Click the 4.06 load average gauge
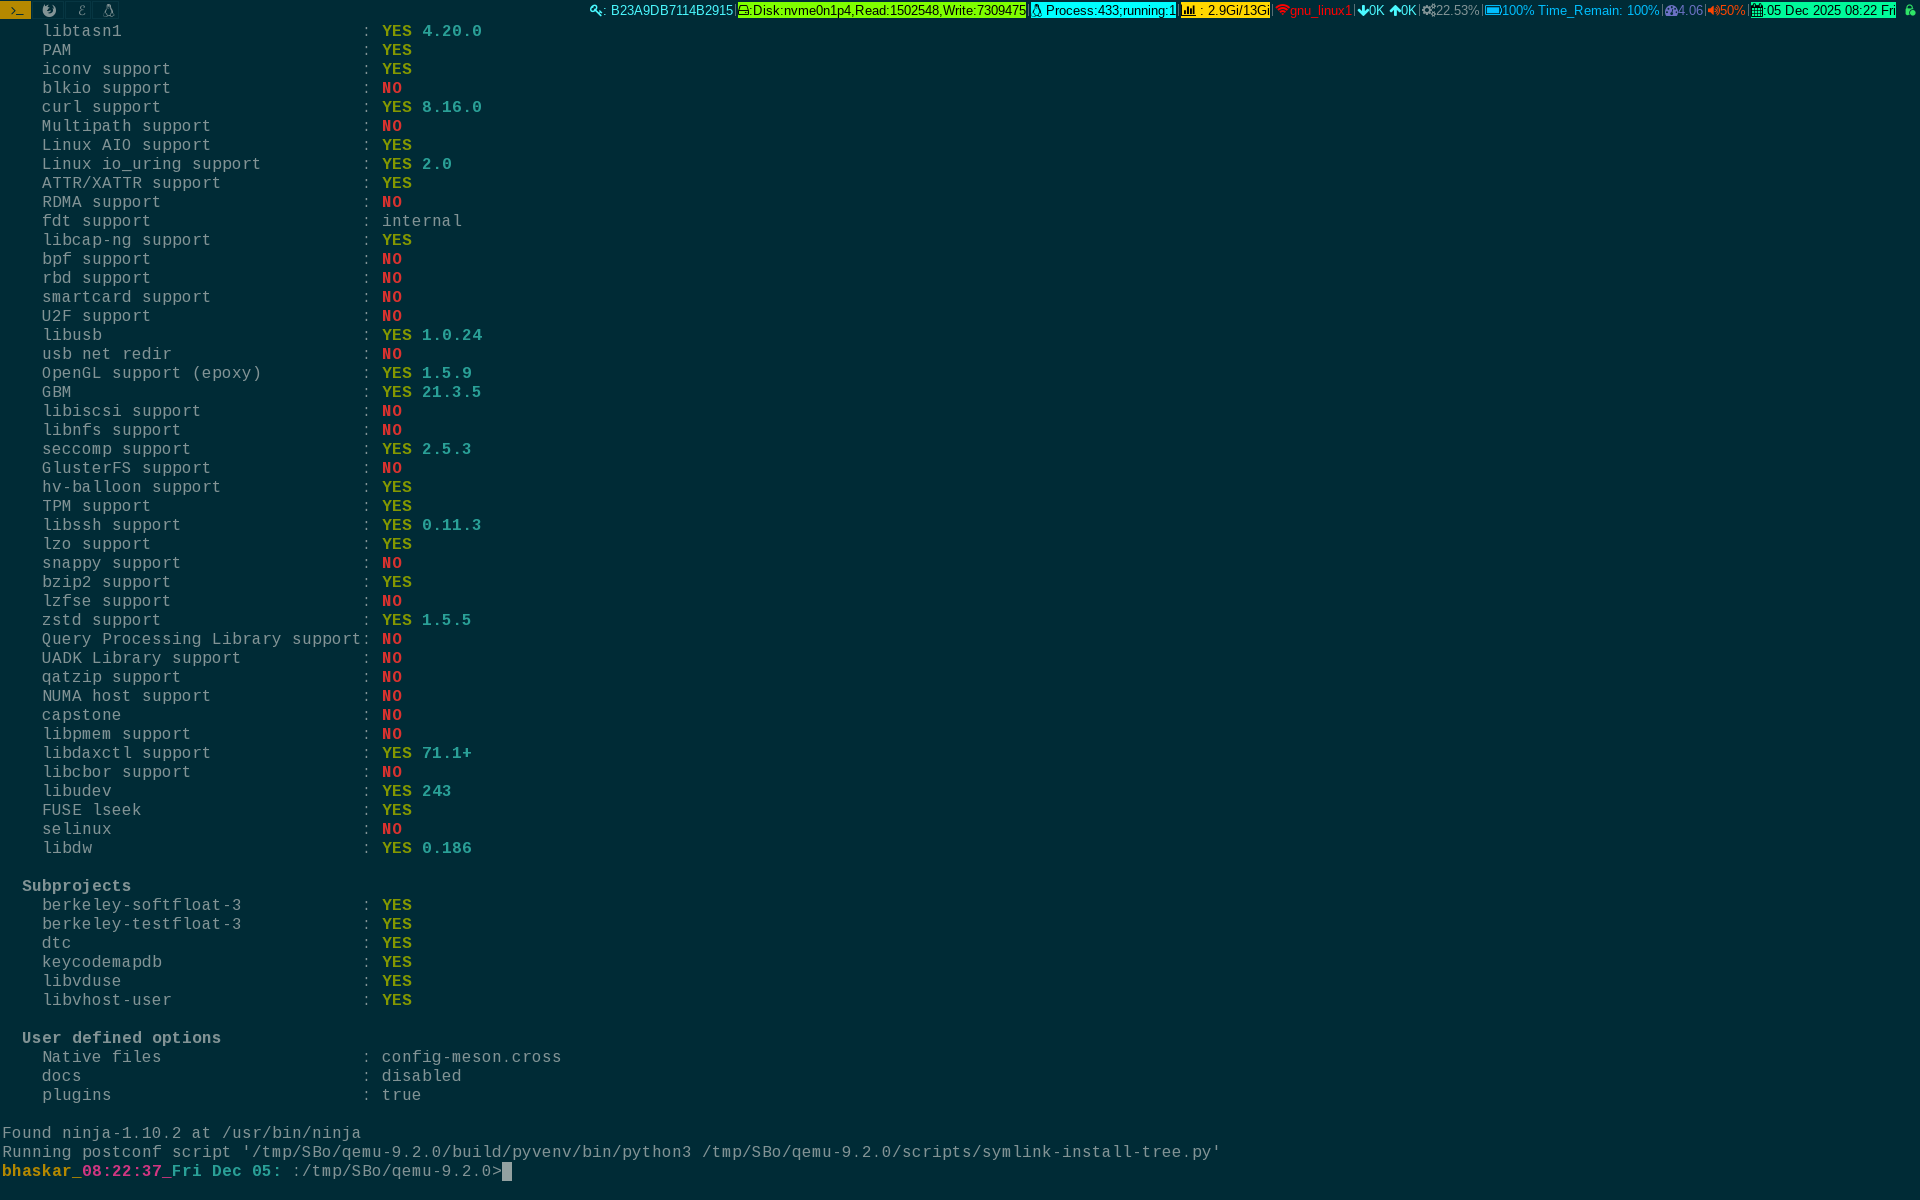Image resolution: width=1920 pixels, height=1200 pixels. [1684, 10]
